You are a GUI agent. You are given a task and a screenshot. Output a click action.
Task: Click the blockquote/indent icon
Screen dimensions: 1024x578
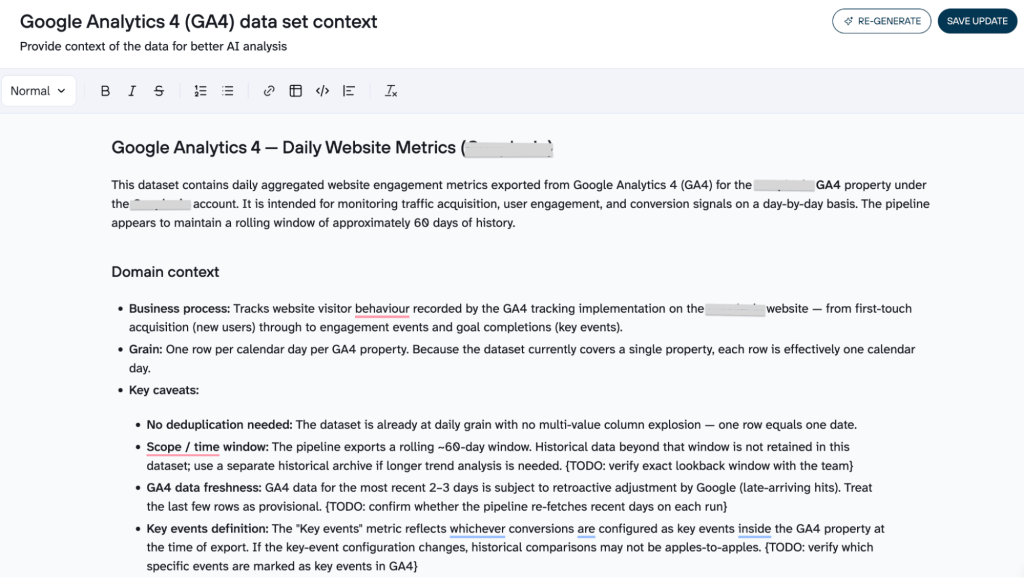tap(349, 91)
